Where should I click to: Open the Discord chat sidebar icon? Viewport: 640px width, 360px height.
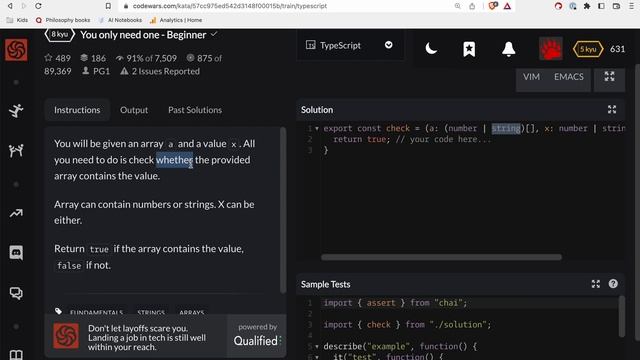(x=16, y=253)
